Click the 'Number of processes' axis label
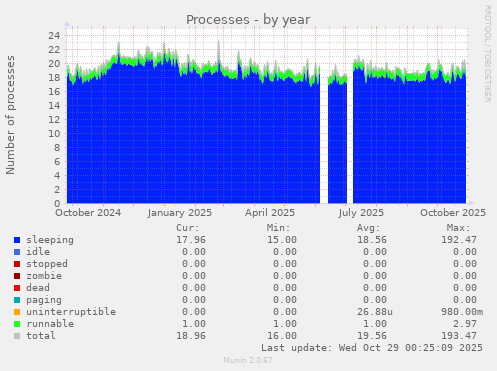Viewport: 497px width, 371px height. 10,115
